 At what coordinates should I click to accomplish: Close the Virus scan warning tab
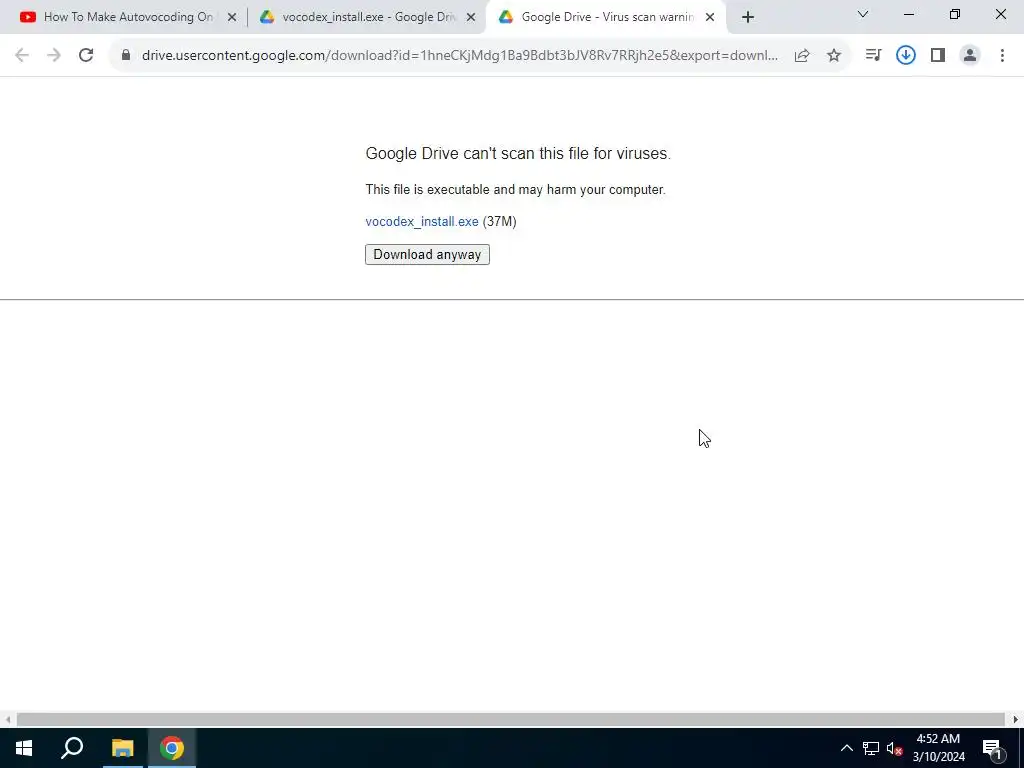(710, 18)
